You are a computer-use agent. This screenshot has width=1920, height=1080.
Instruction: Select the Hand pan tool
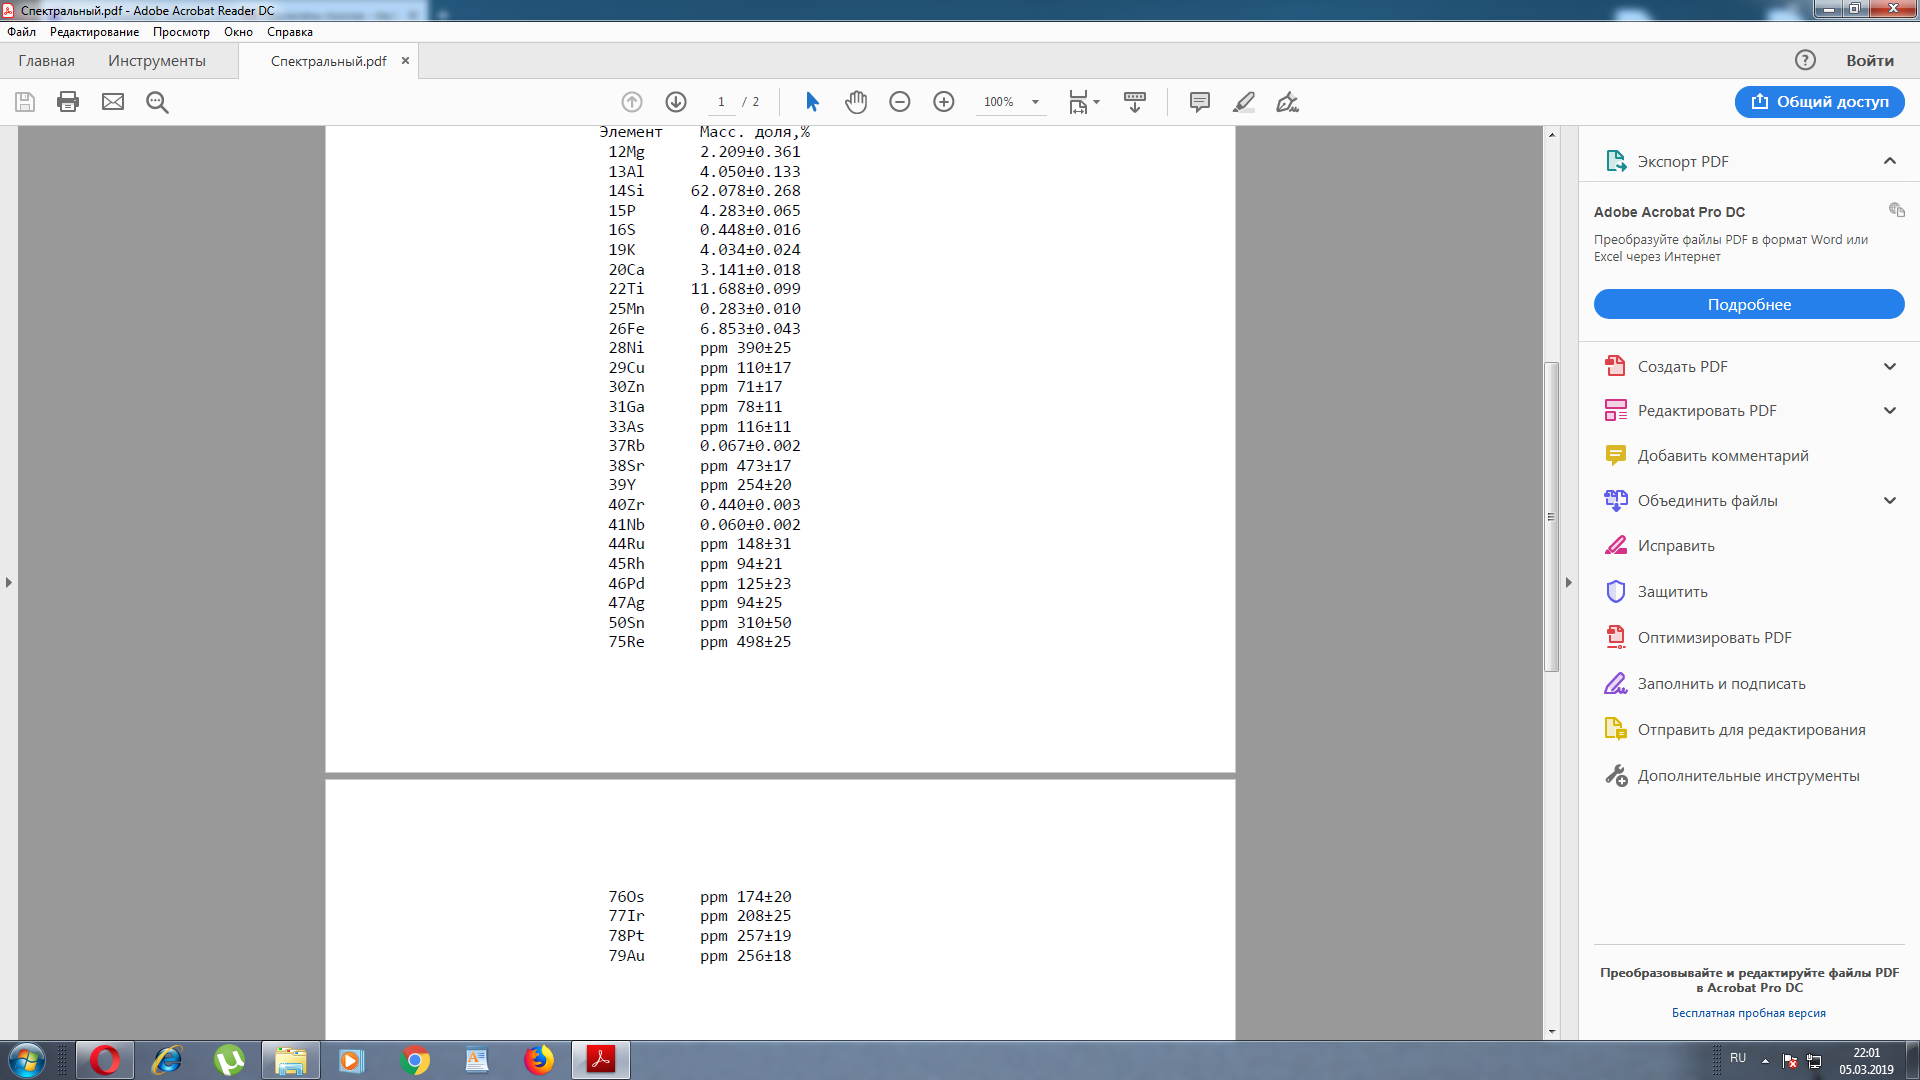856,102
